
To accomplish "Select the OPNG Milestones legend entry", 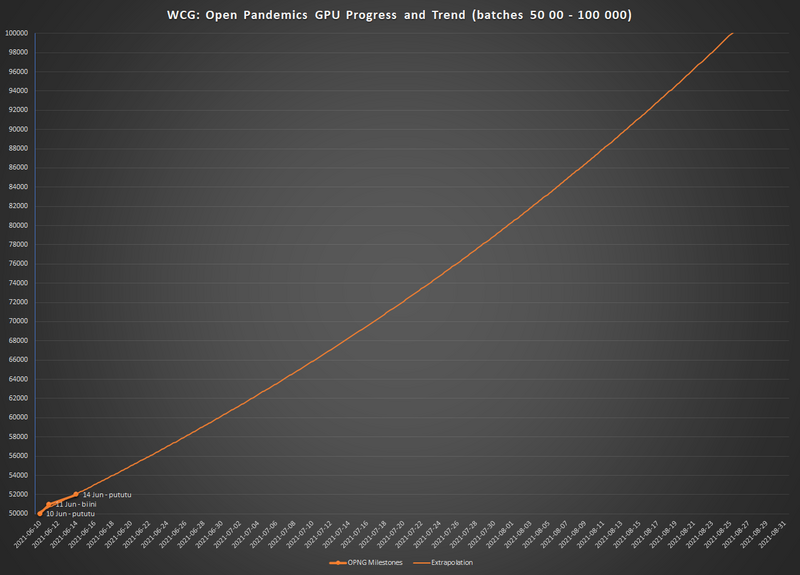I will pyautogui.click(x=366, y=562).
